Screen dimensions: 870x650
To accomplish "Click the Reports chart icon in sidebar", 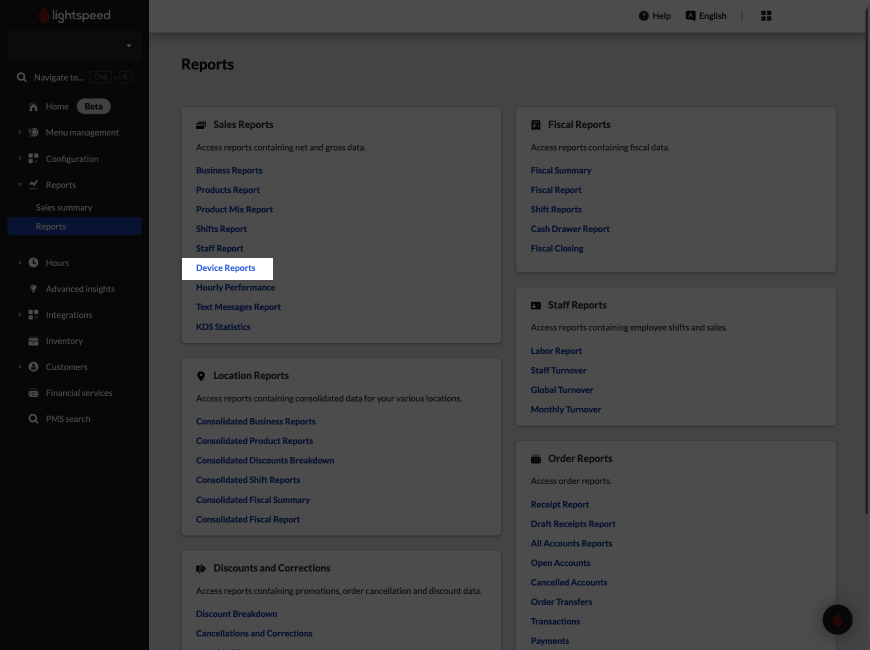I will (33, 184).
